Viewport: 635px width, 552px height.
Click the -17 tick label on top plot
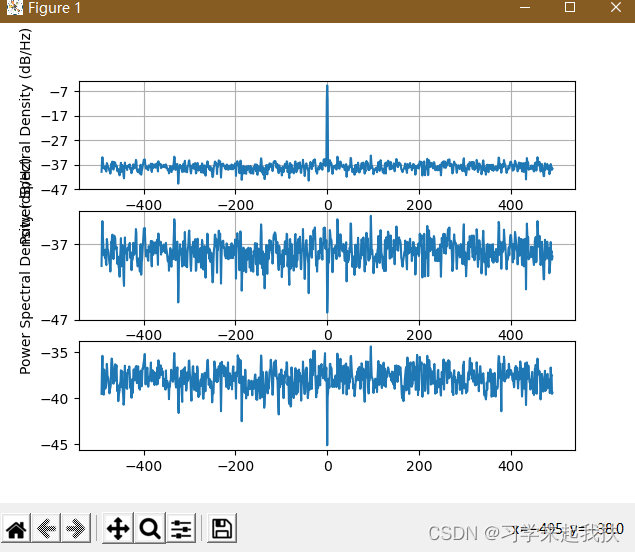[x=55, y=117]
